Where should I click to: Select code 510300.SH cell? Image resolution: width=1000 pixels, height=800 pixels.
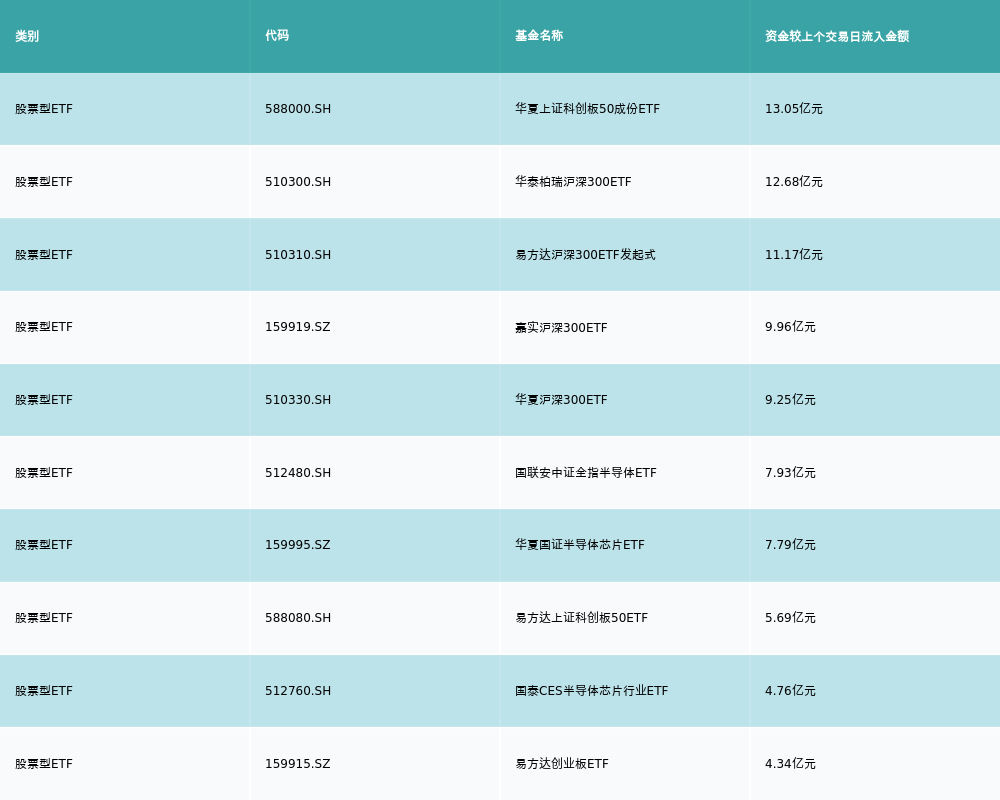click(x=298, y=182)
